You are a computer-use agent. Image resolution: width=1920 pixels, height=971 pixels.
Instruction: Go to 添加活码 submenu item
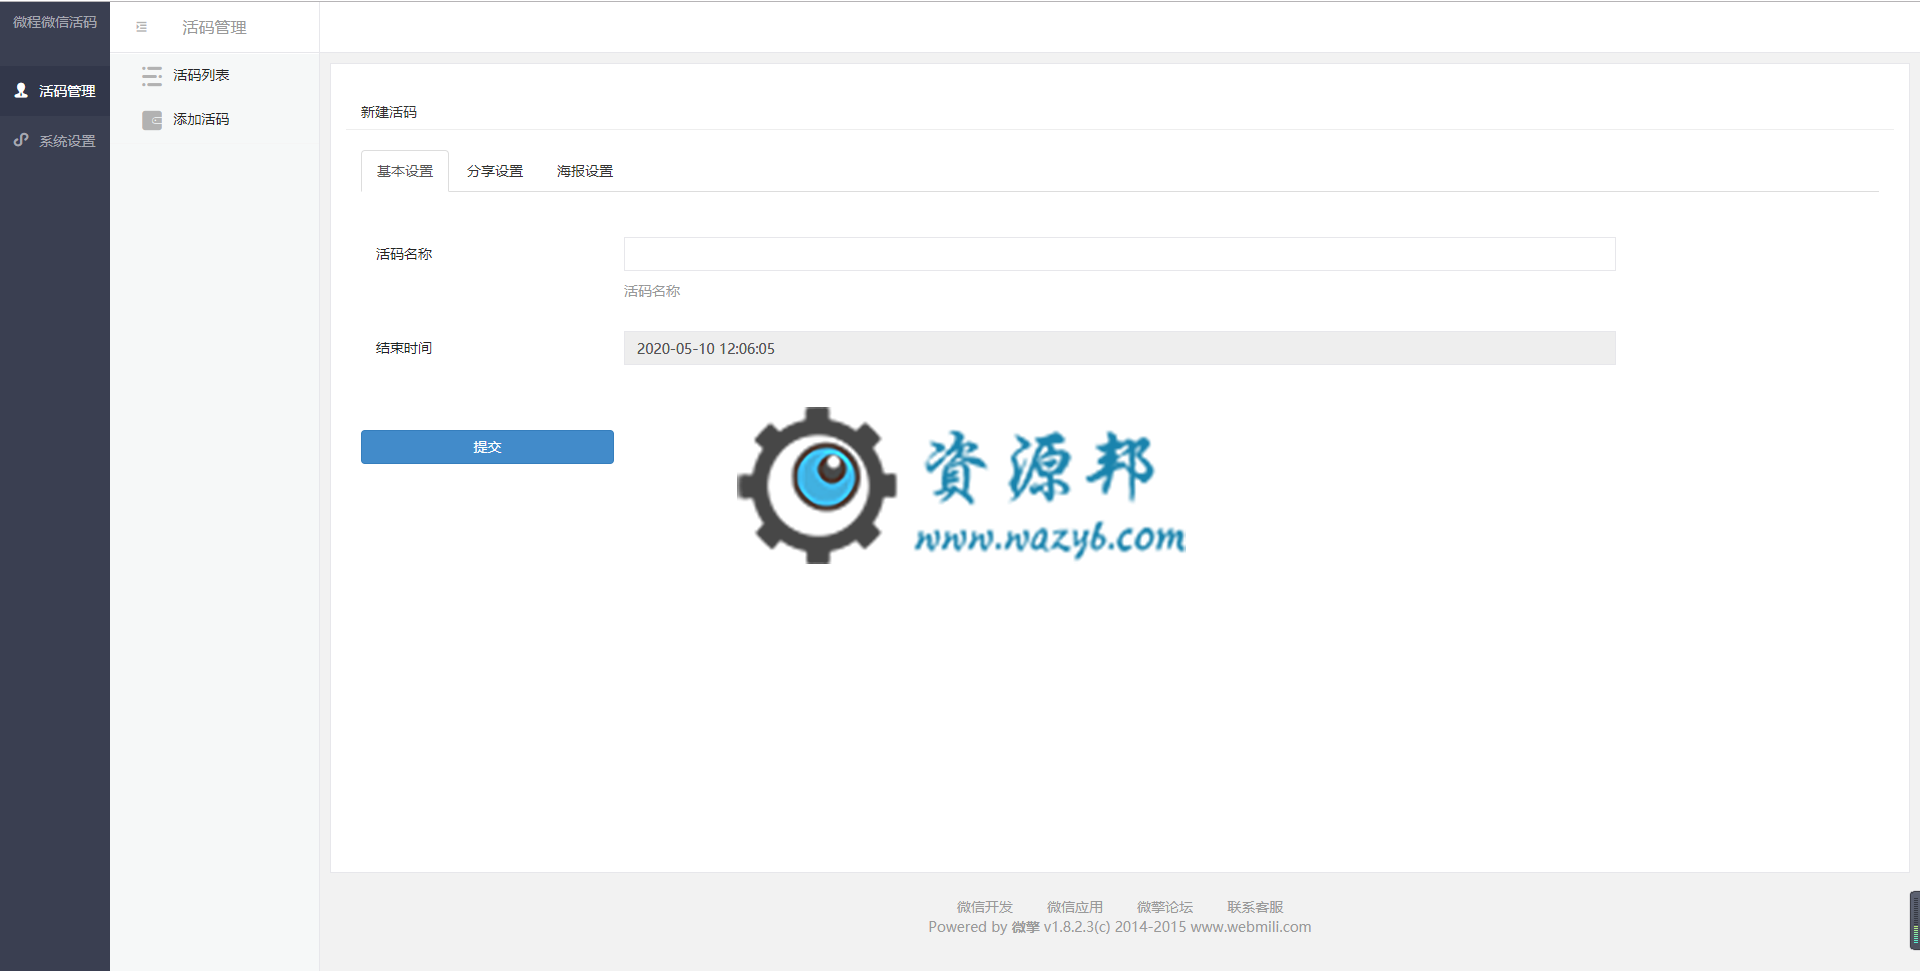click(x=201, y=119)
